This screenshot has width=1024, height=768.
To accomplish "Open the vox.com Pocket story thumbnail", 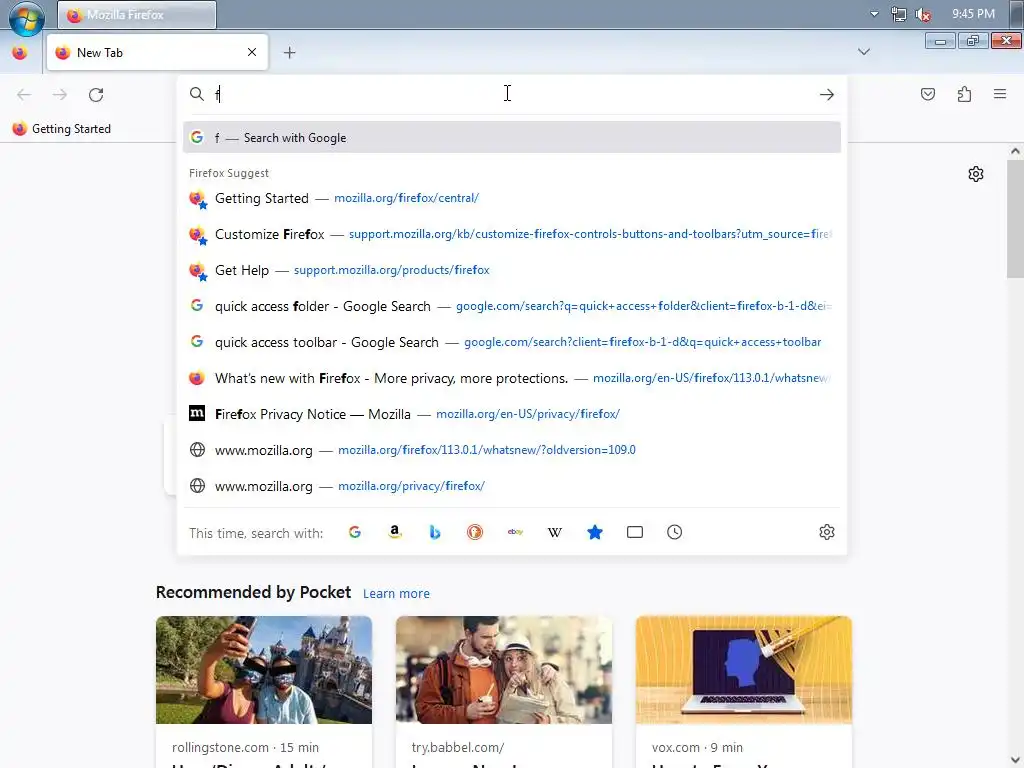I will [x=744, y=670].
